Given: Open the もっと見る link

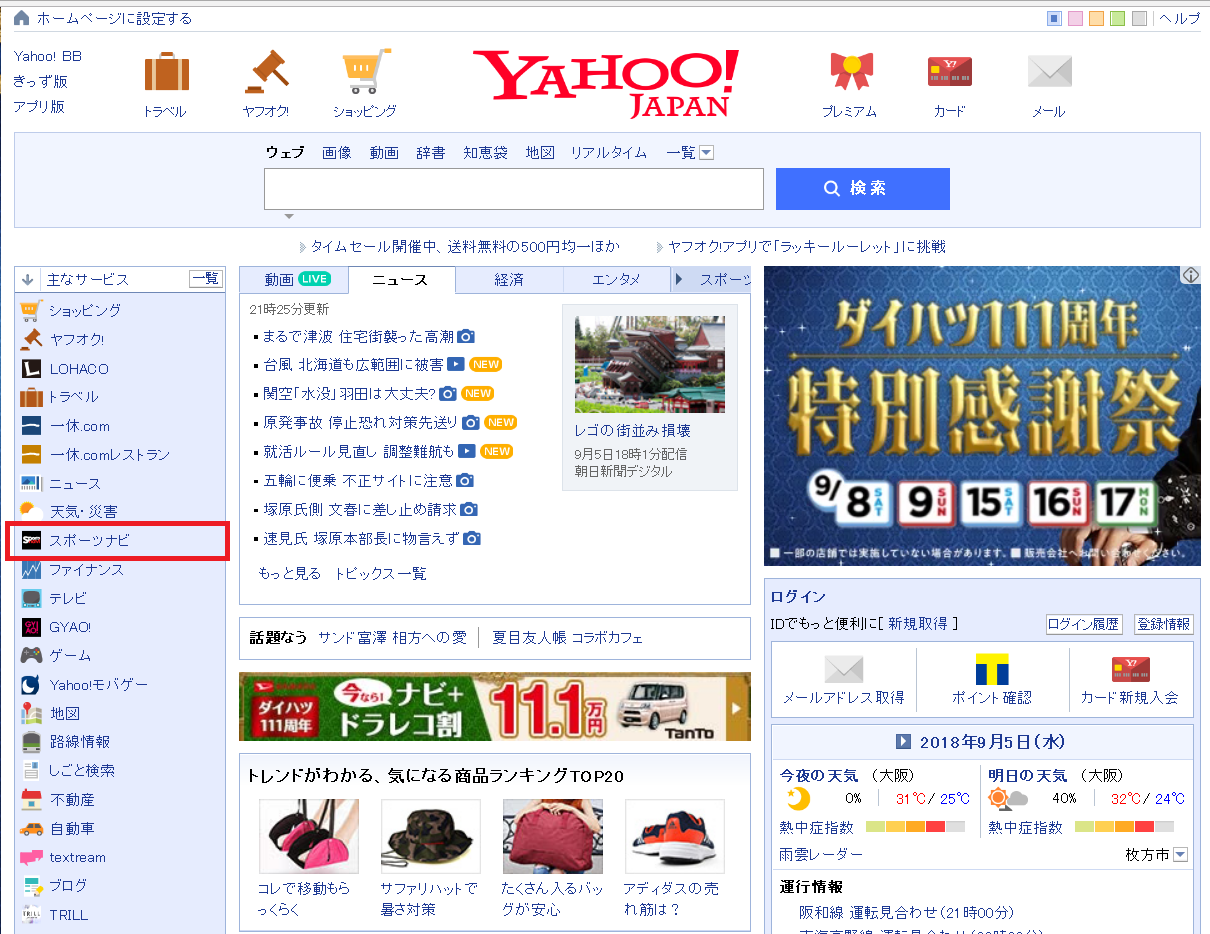Looking at the screenshot, I should [x=290, y=573].
